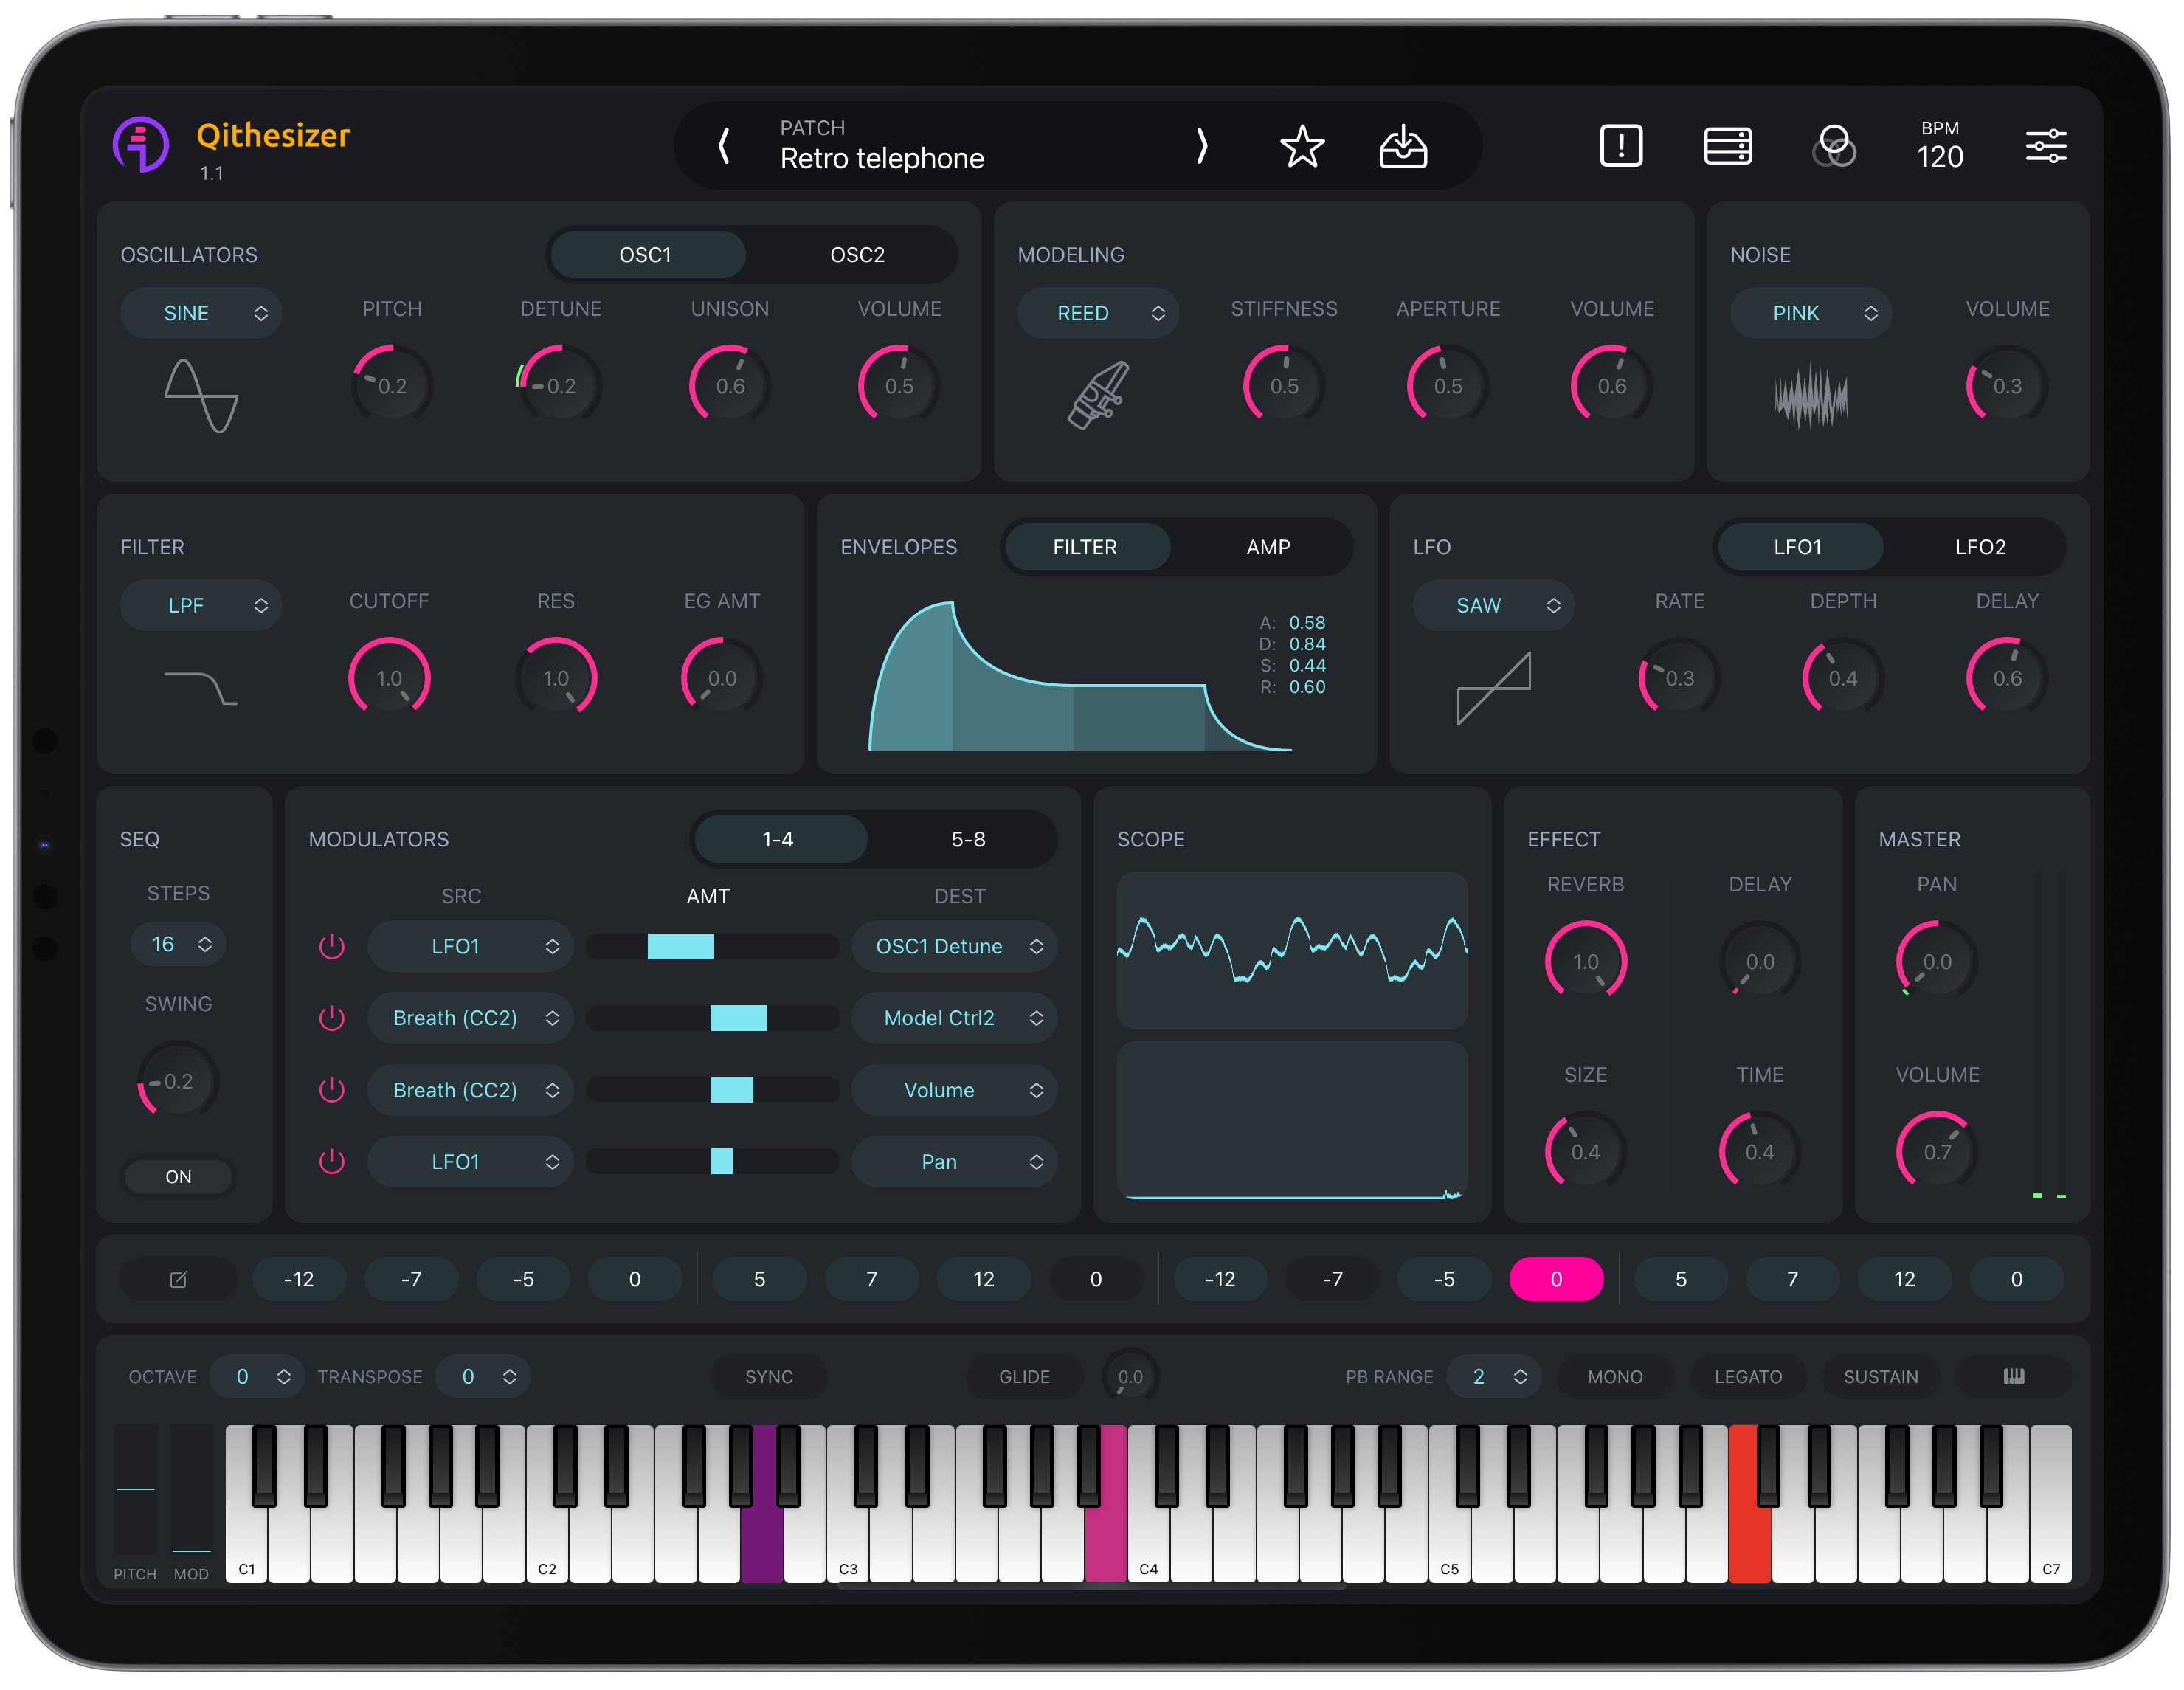Switch to the OSC1 tab
2184x1690 pixels.
tap(646, 255)
